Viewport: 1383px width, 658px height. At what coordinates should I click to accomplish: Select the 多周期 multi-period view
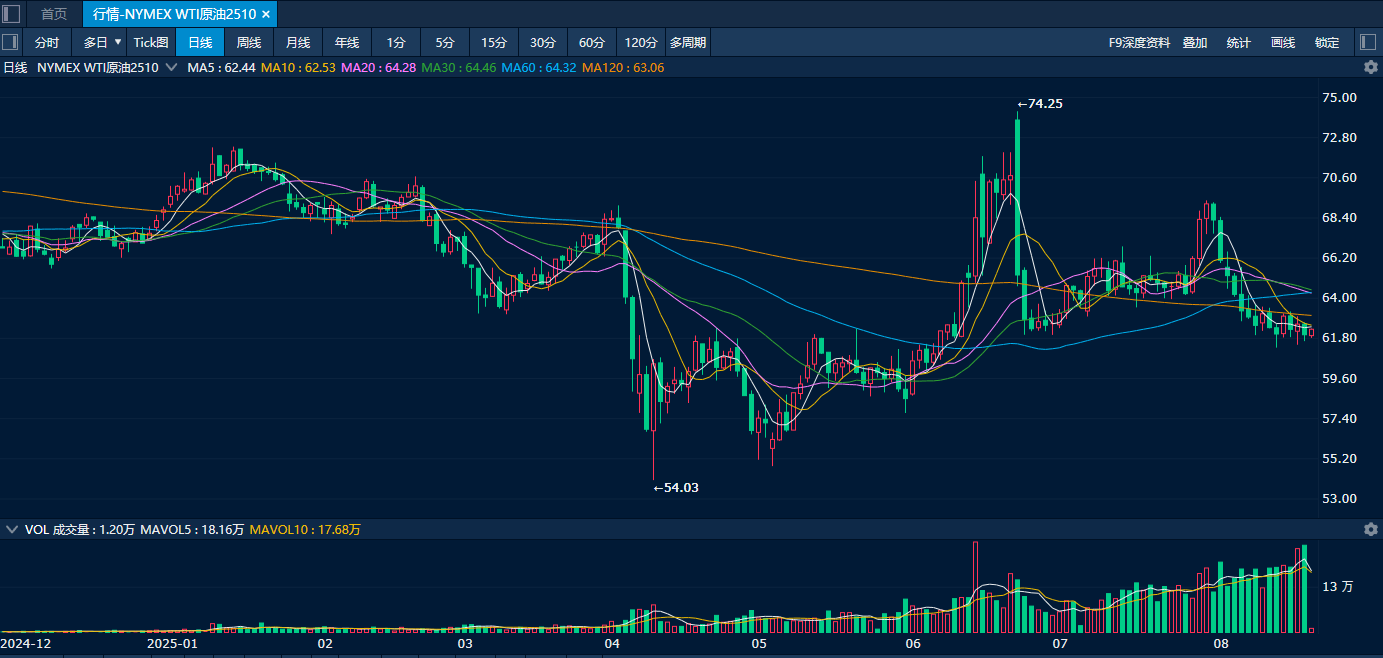coord(688,43)
